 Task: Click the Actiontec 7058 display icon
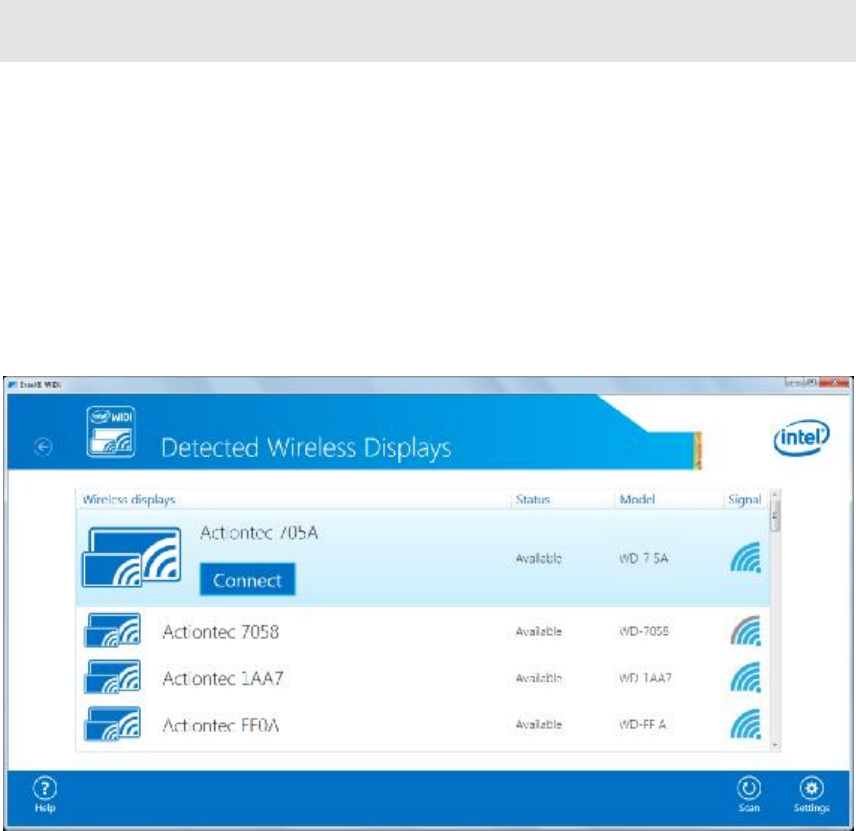click(112, 631)
